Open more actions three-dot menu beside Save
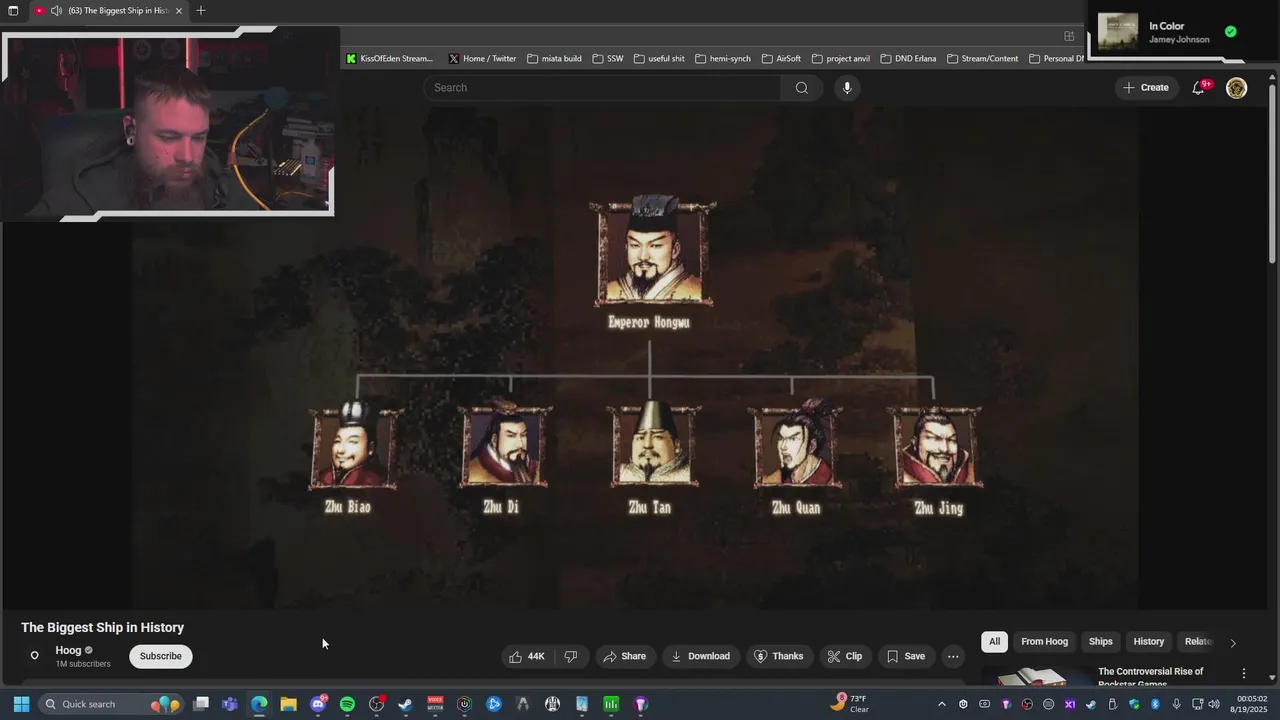 (953, 656)
